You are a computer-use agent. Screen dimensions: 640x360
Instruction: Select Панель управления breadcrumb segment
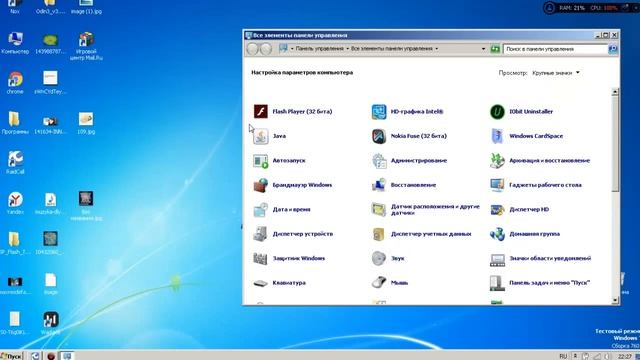coord(320,49)
